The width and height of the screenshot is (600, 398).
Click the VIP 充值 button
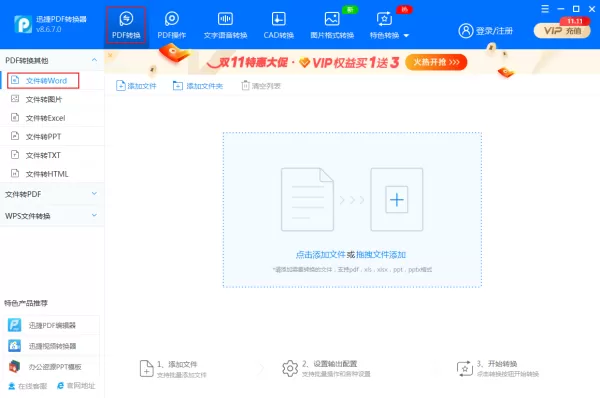coord(562,31)
